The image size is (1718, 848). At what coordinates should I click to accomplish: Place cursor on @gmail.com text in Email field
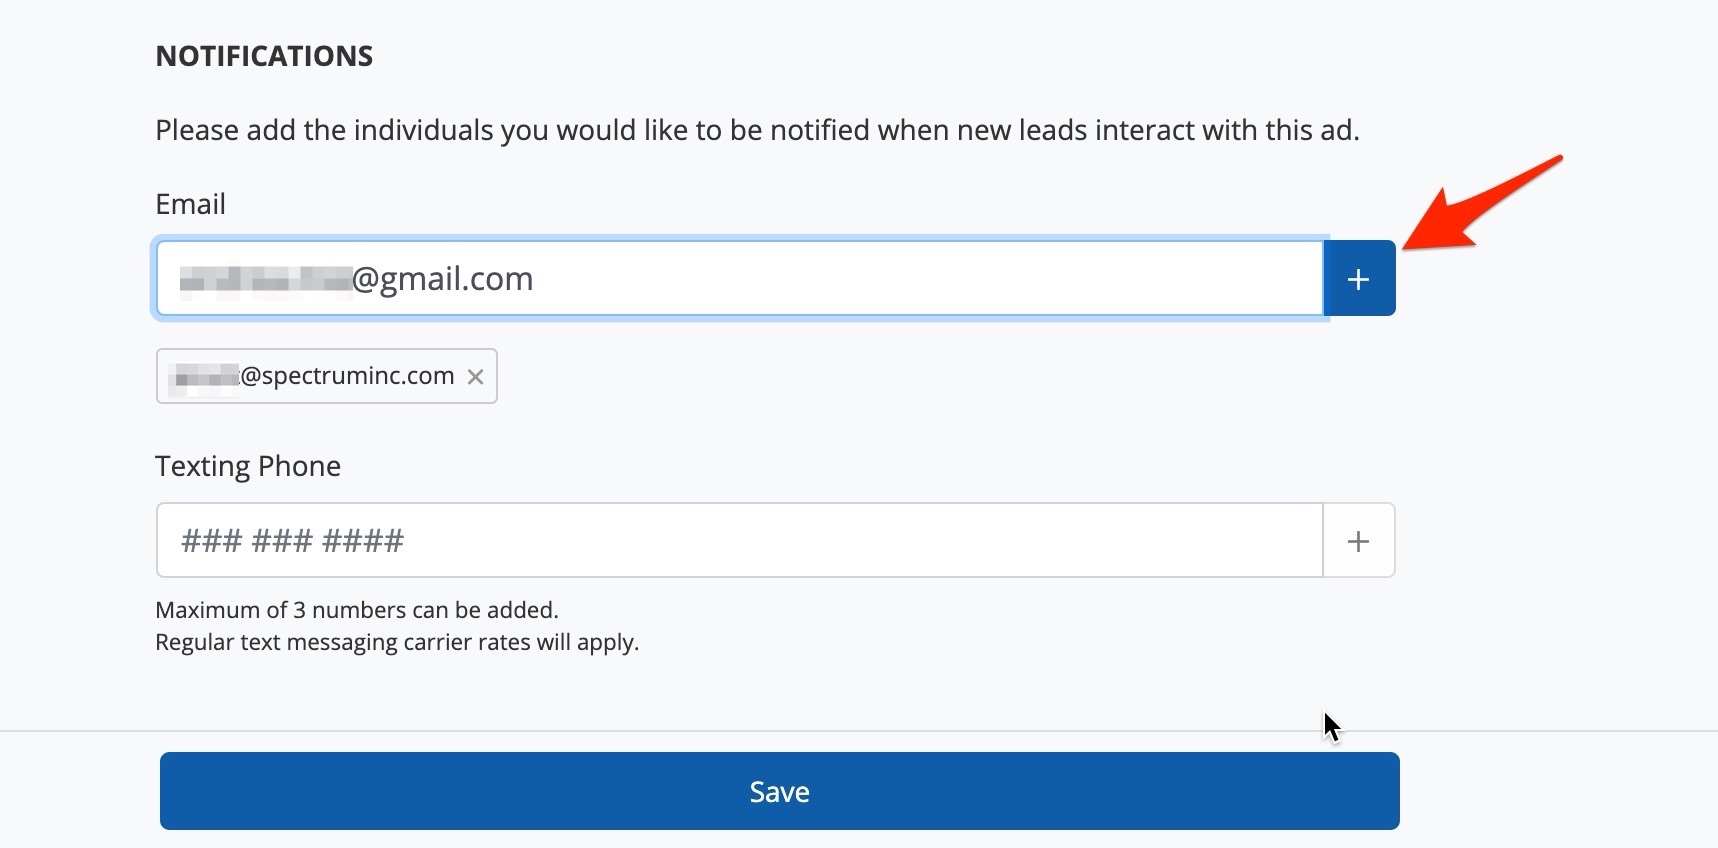coord(443,279)
